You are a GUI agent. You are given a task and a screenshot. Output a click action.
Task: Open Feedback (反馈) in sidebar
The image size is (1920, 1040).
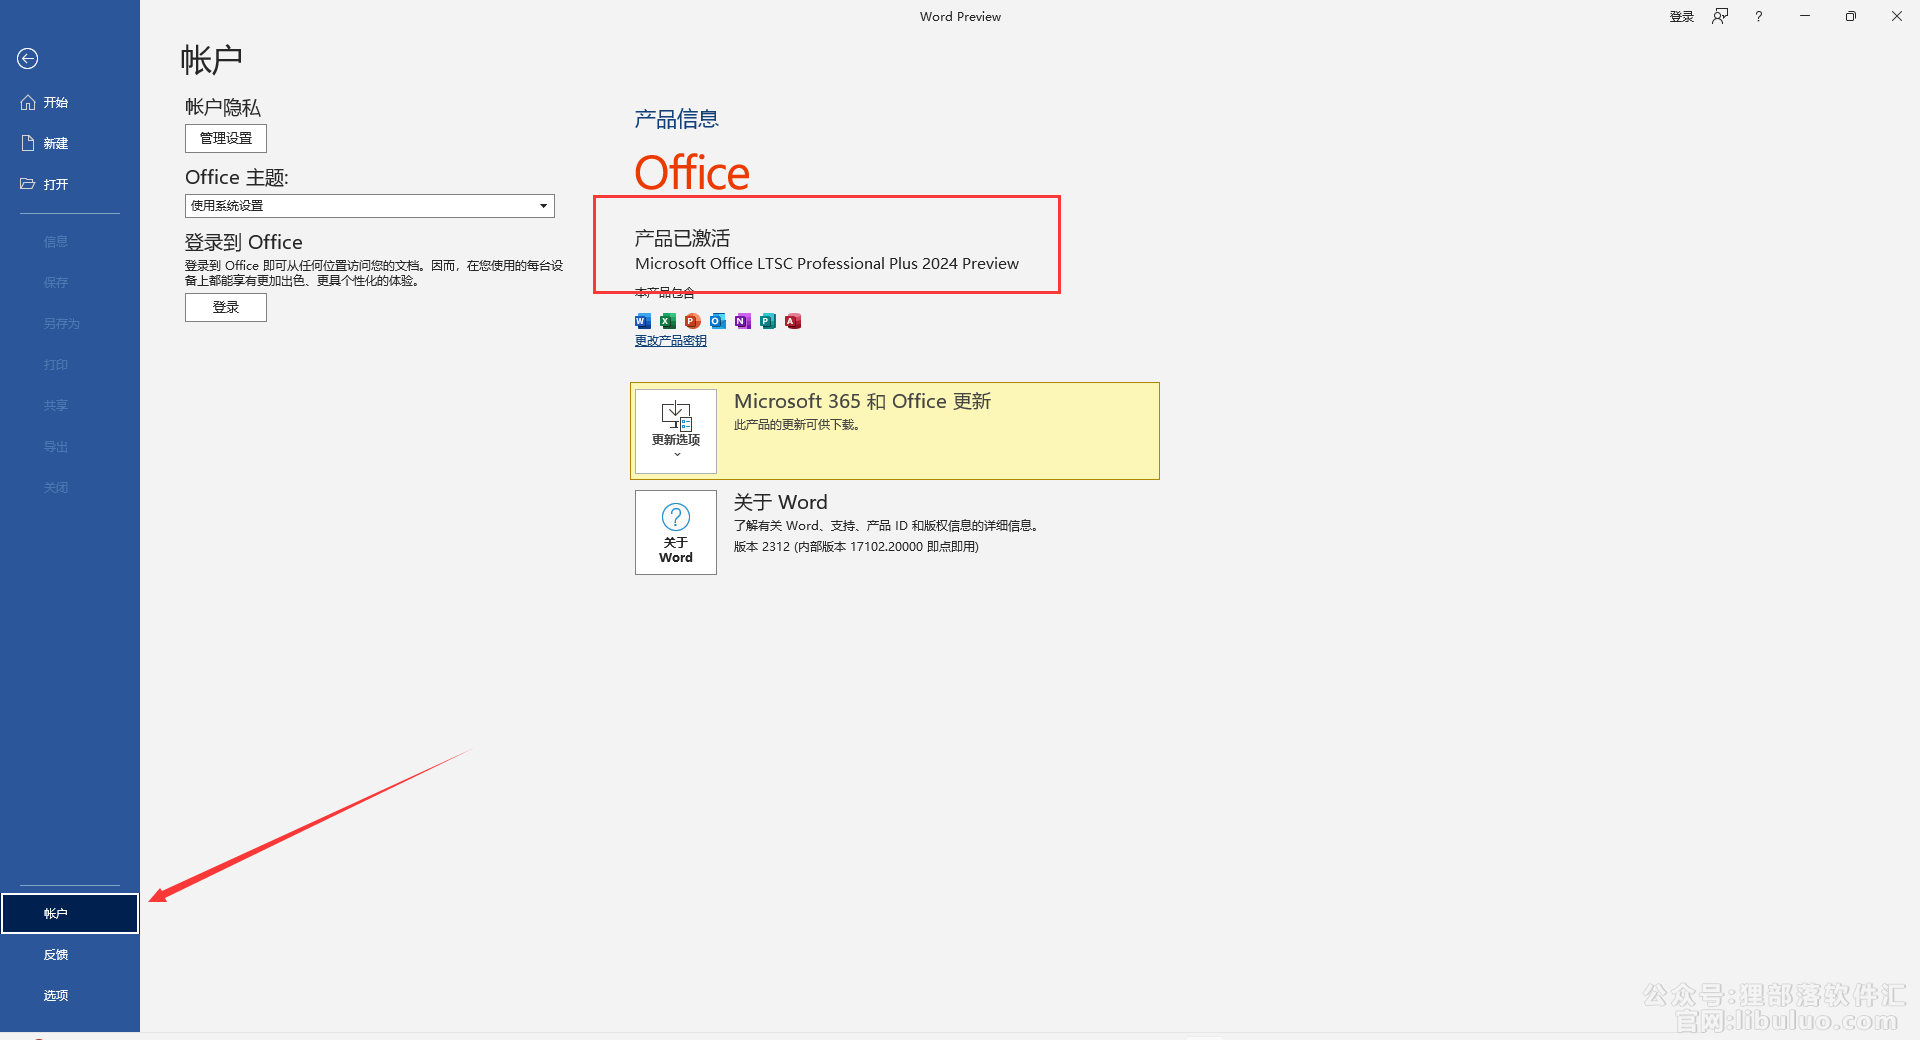(x=69, y=954)
